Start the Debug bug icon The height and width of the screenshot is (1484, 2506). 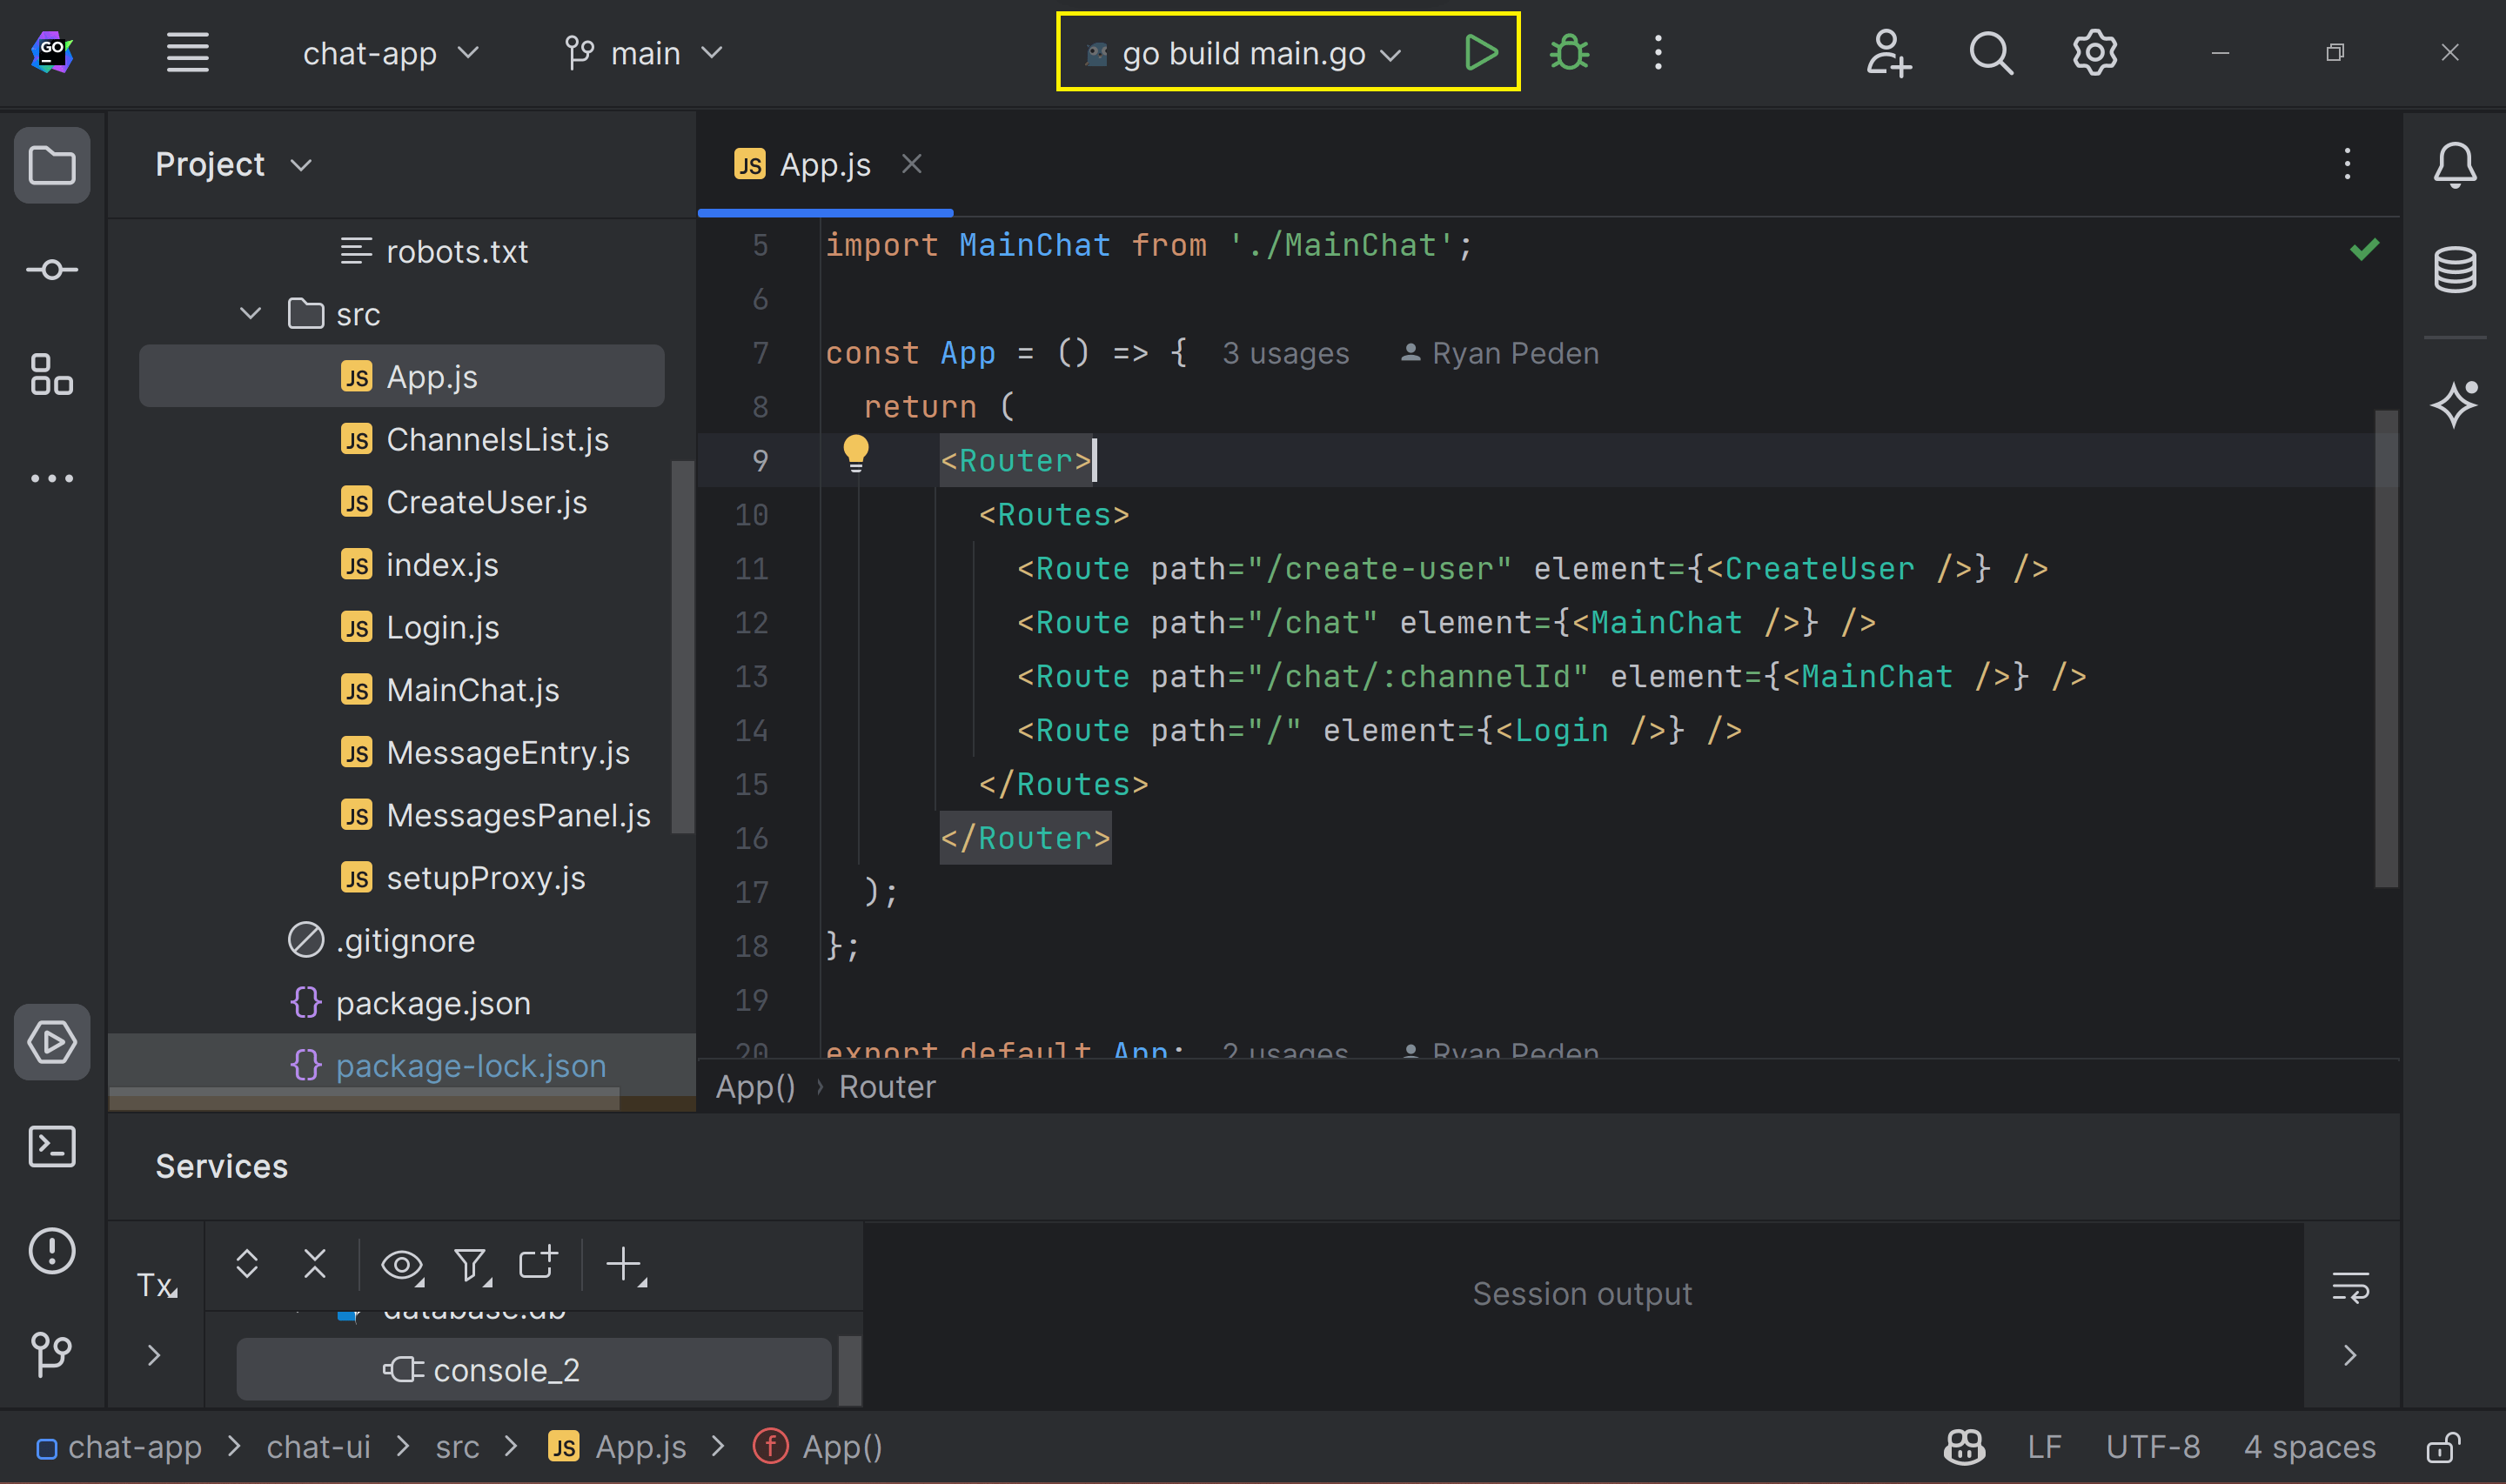pyautogui.click(x=1569, y=52)
